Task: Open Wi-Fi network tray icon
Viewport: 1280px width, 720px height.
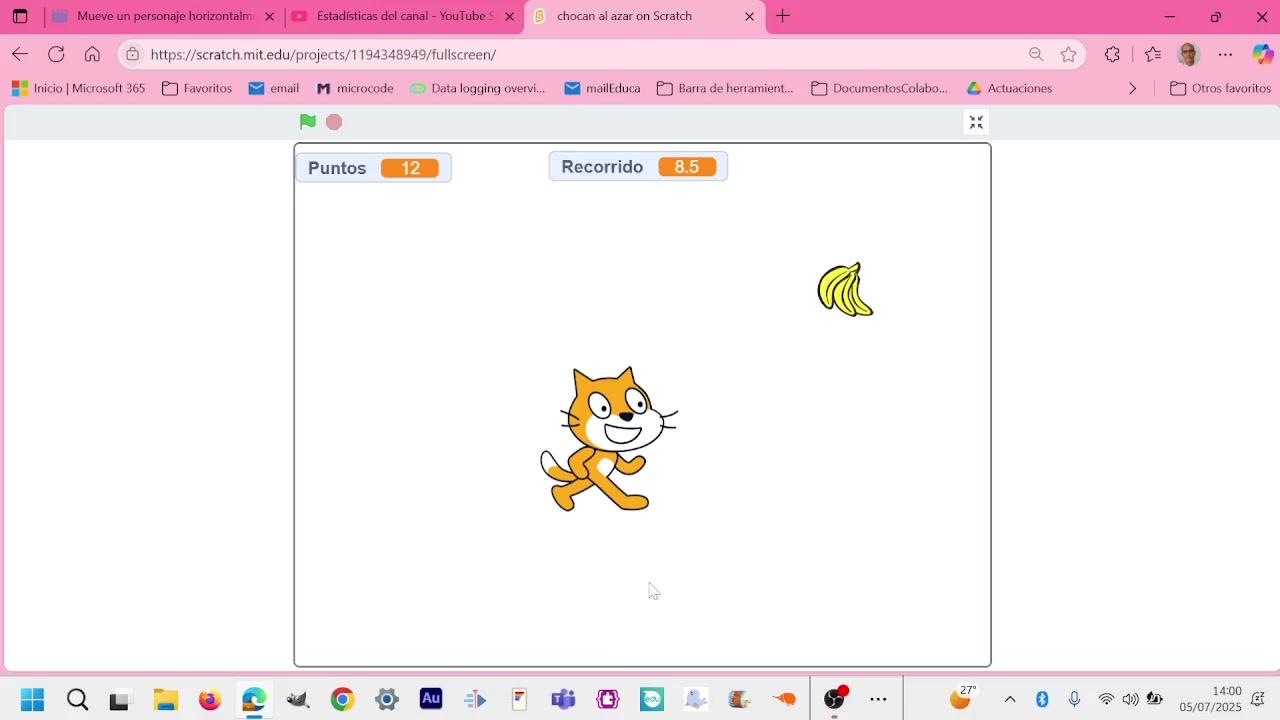Action: tap(1106, 699)
